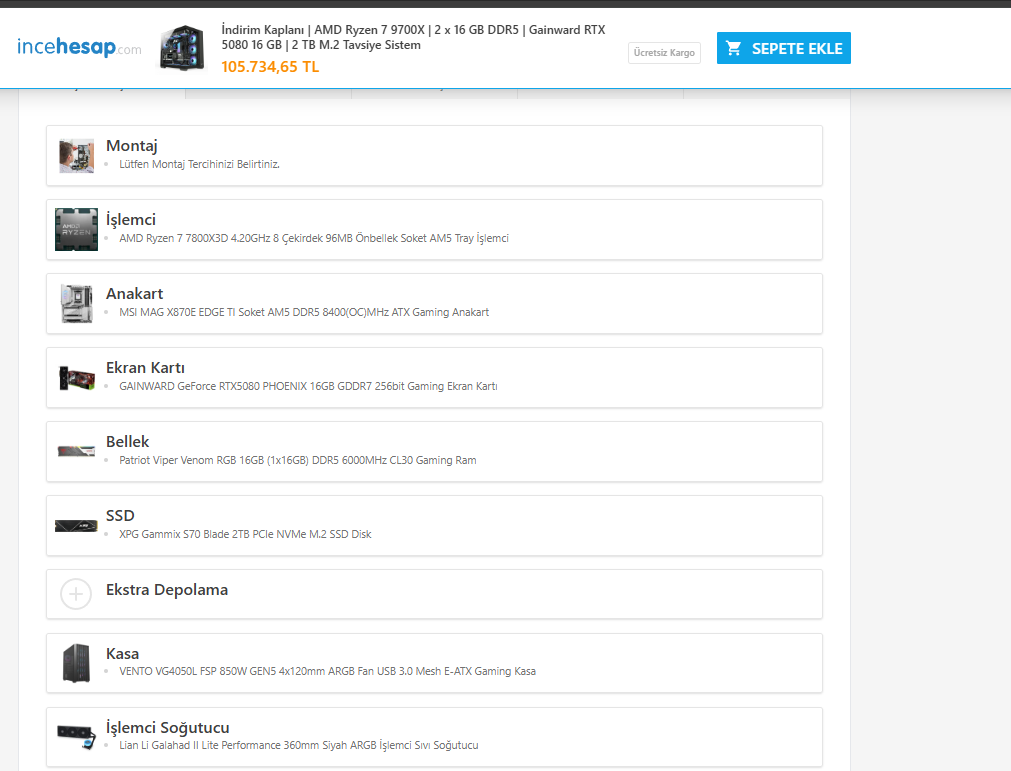Add system to cart with SEPETE EKLE
Image resolution: width=1011 pixels, height=771 pixels.
[783, 48]
